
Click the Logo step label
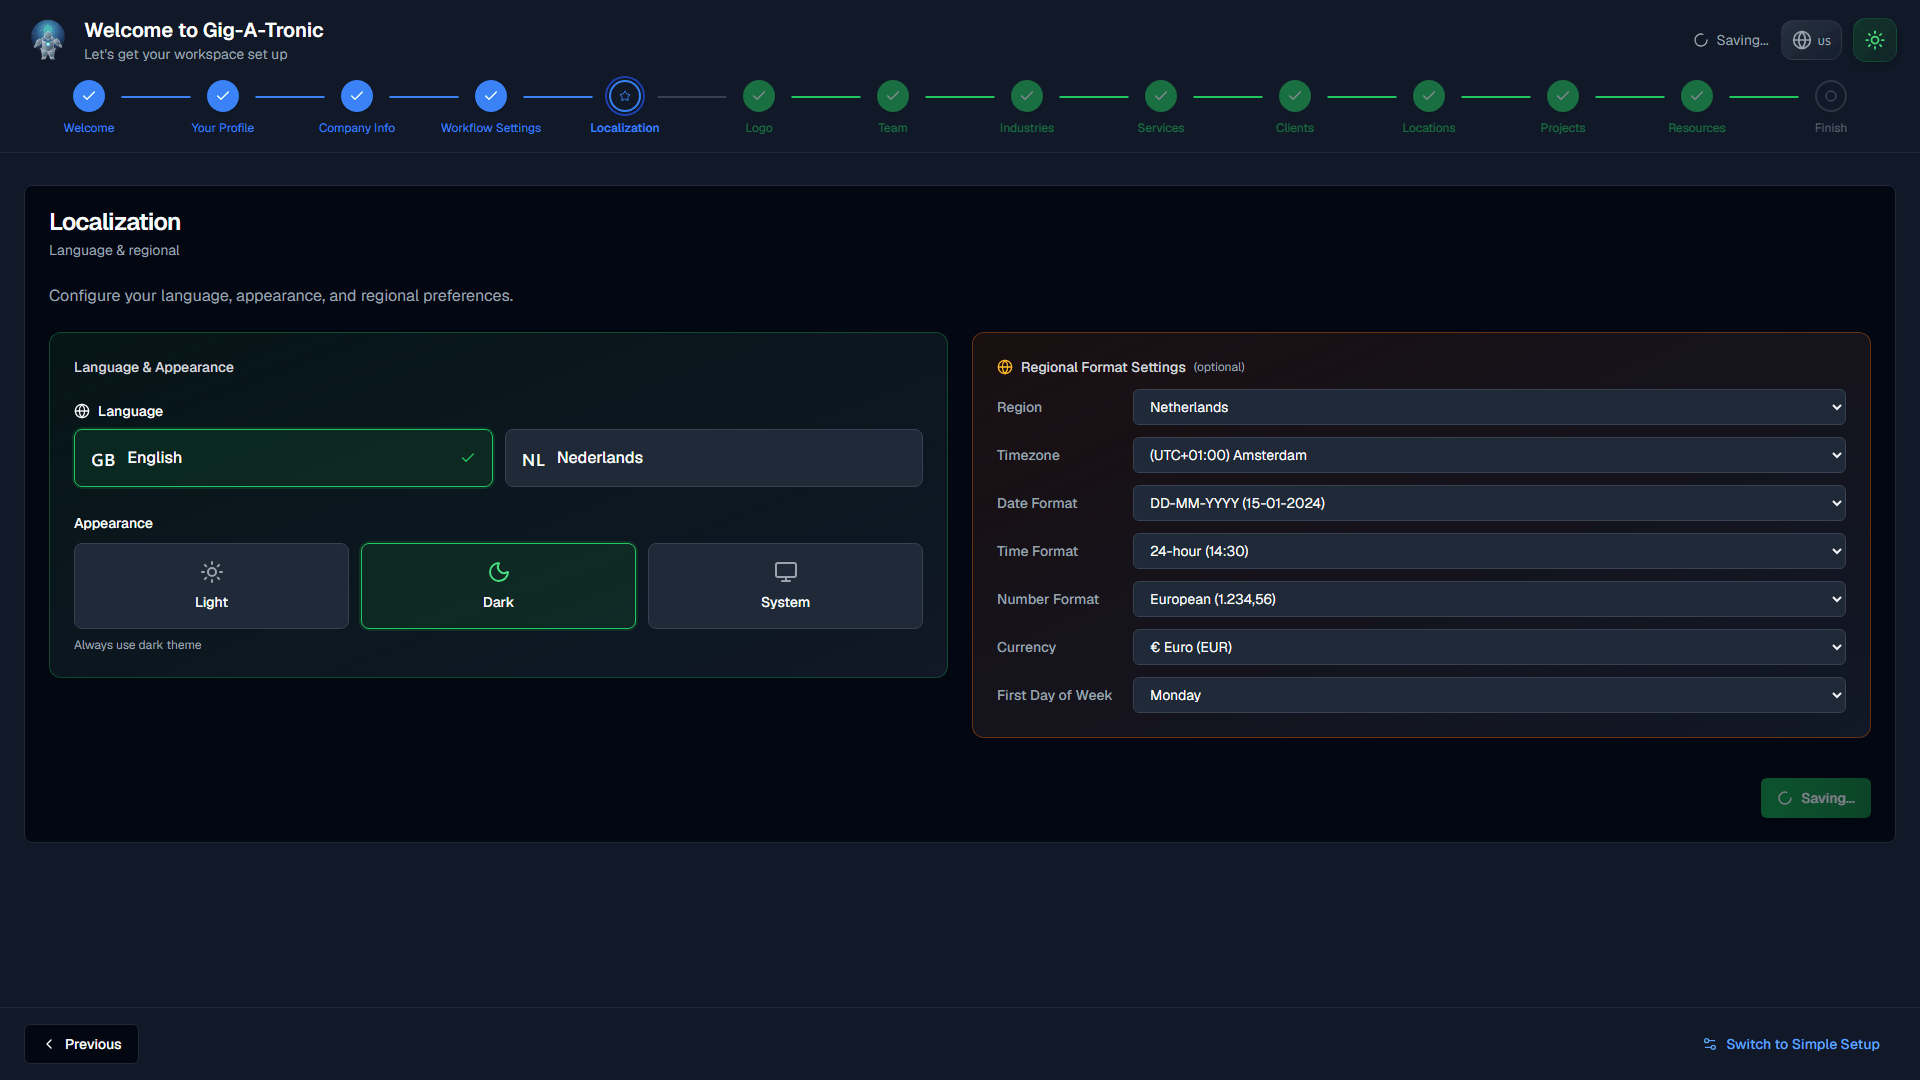759,128
